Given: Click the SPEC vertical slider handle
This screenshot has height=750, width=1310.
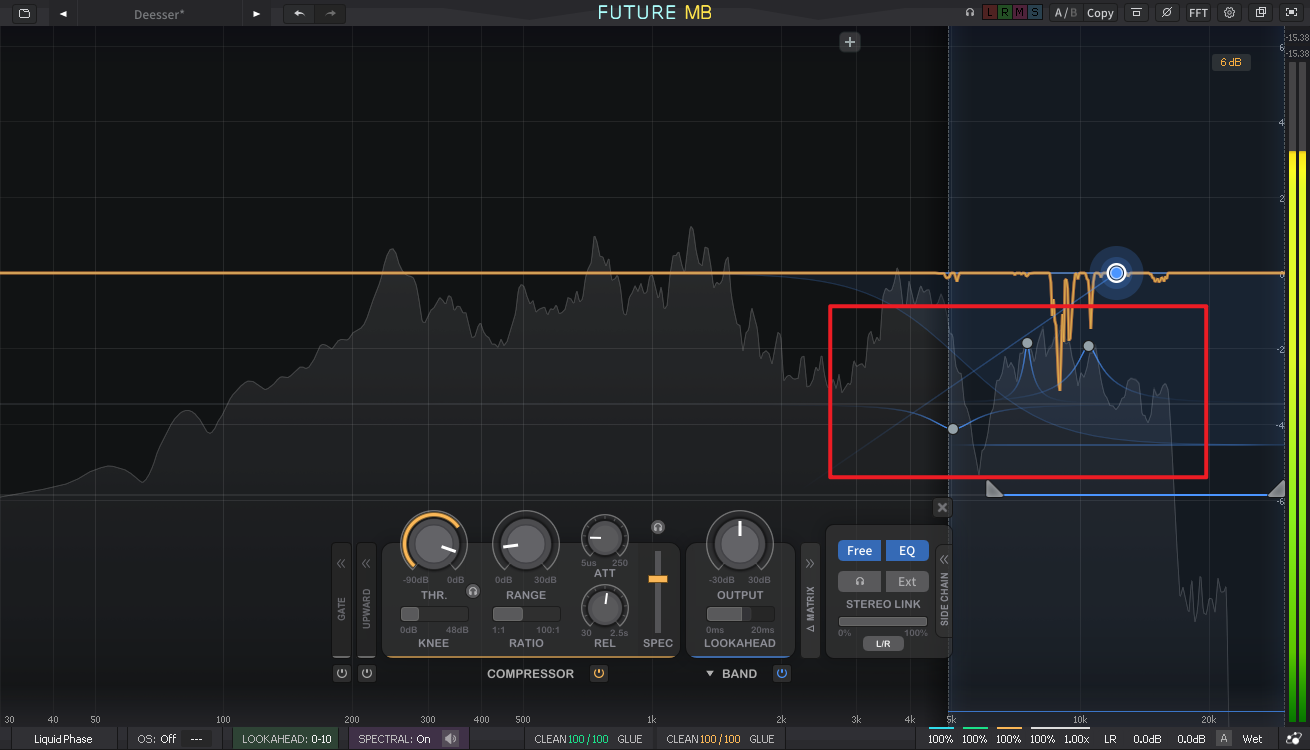Looking at the screenshot, I should [657, 579].
